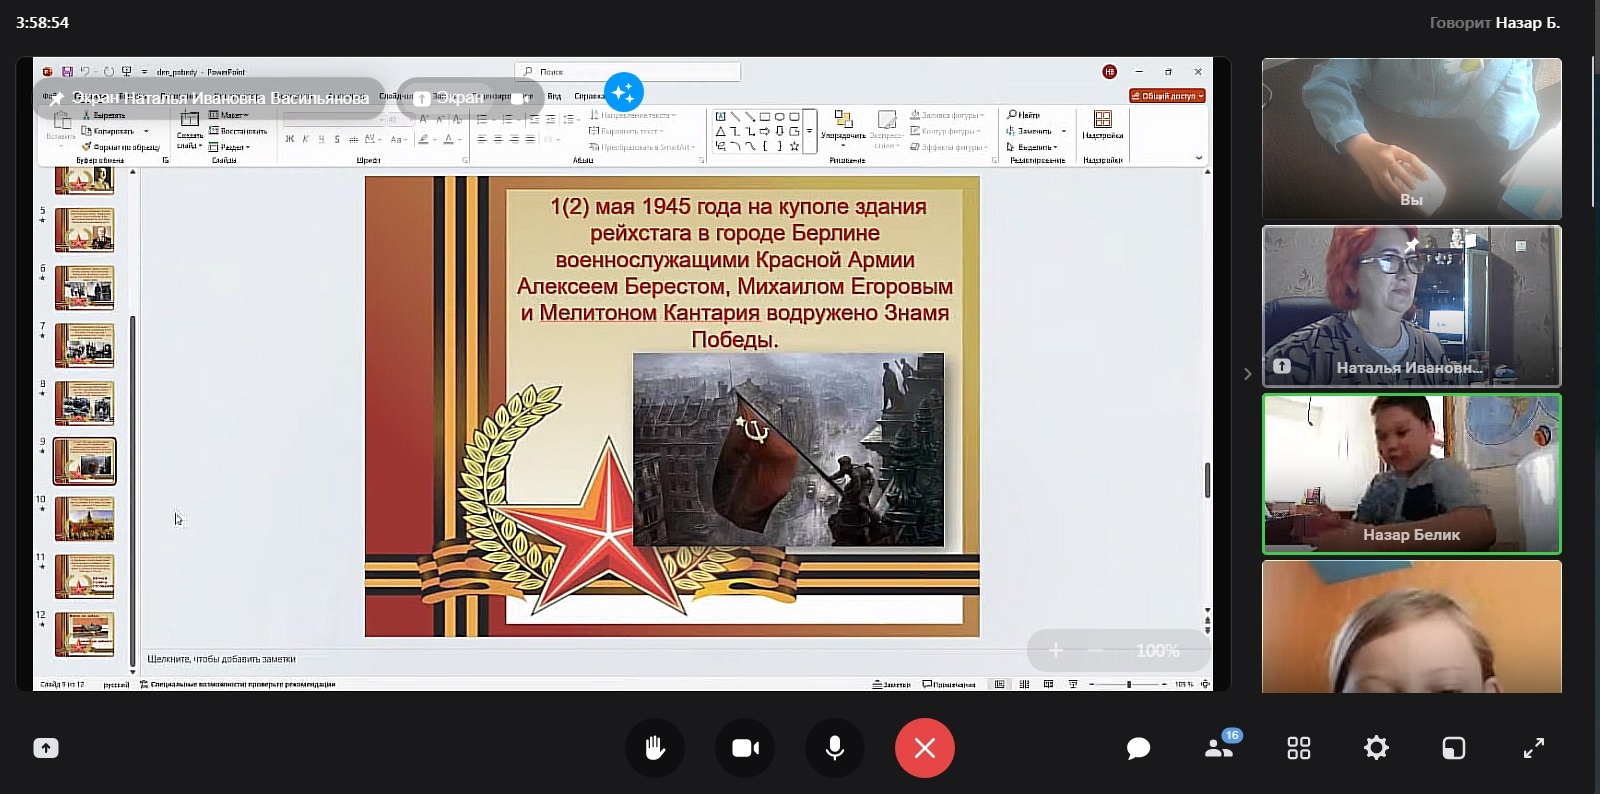Screen dimensions: 1600x794
Task: Zoom out the shared screen with minus
Action: click(x=1095, y=651)
